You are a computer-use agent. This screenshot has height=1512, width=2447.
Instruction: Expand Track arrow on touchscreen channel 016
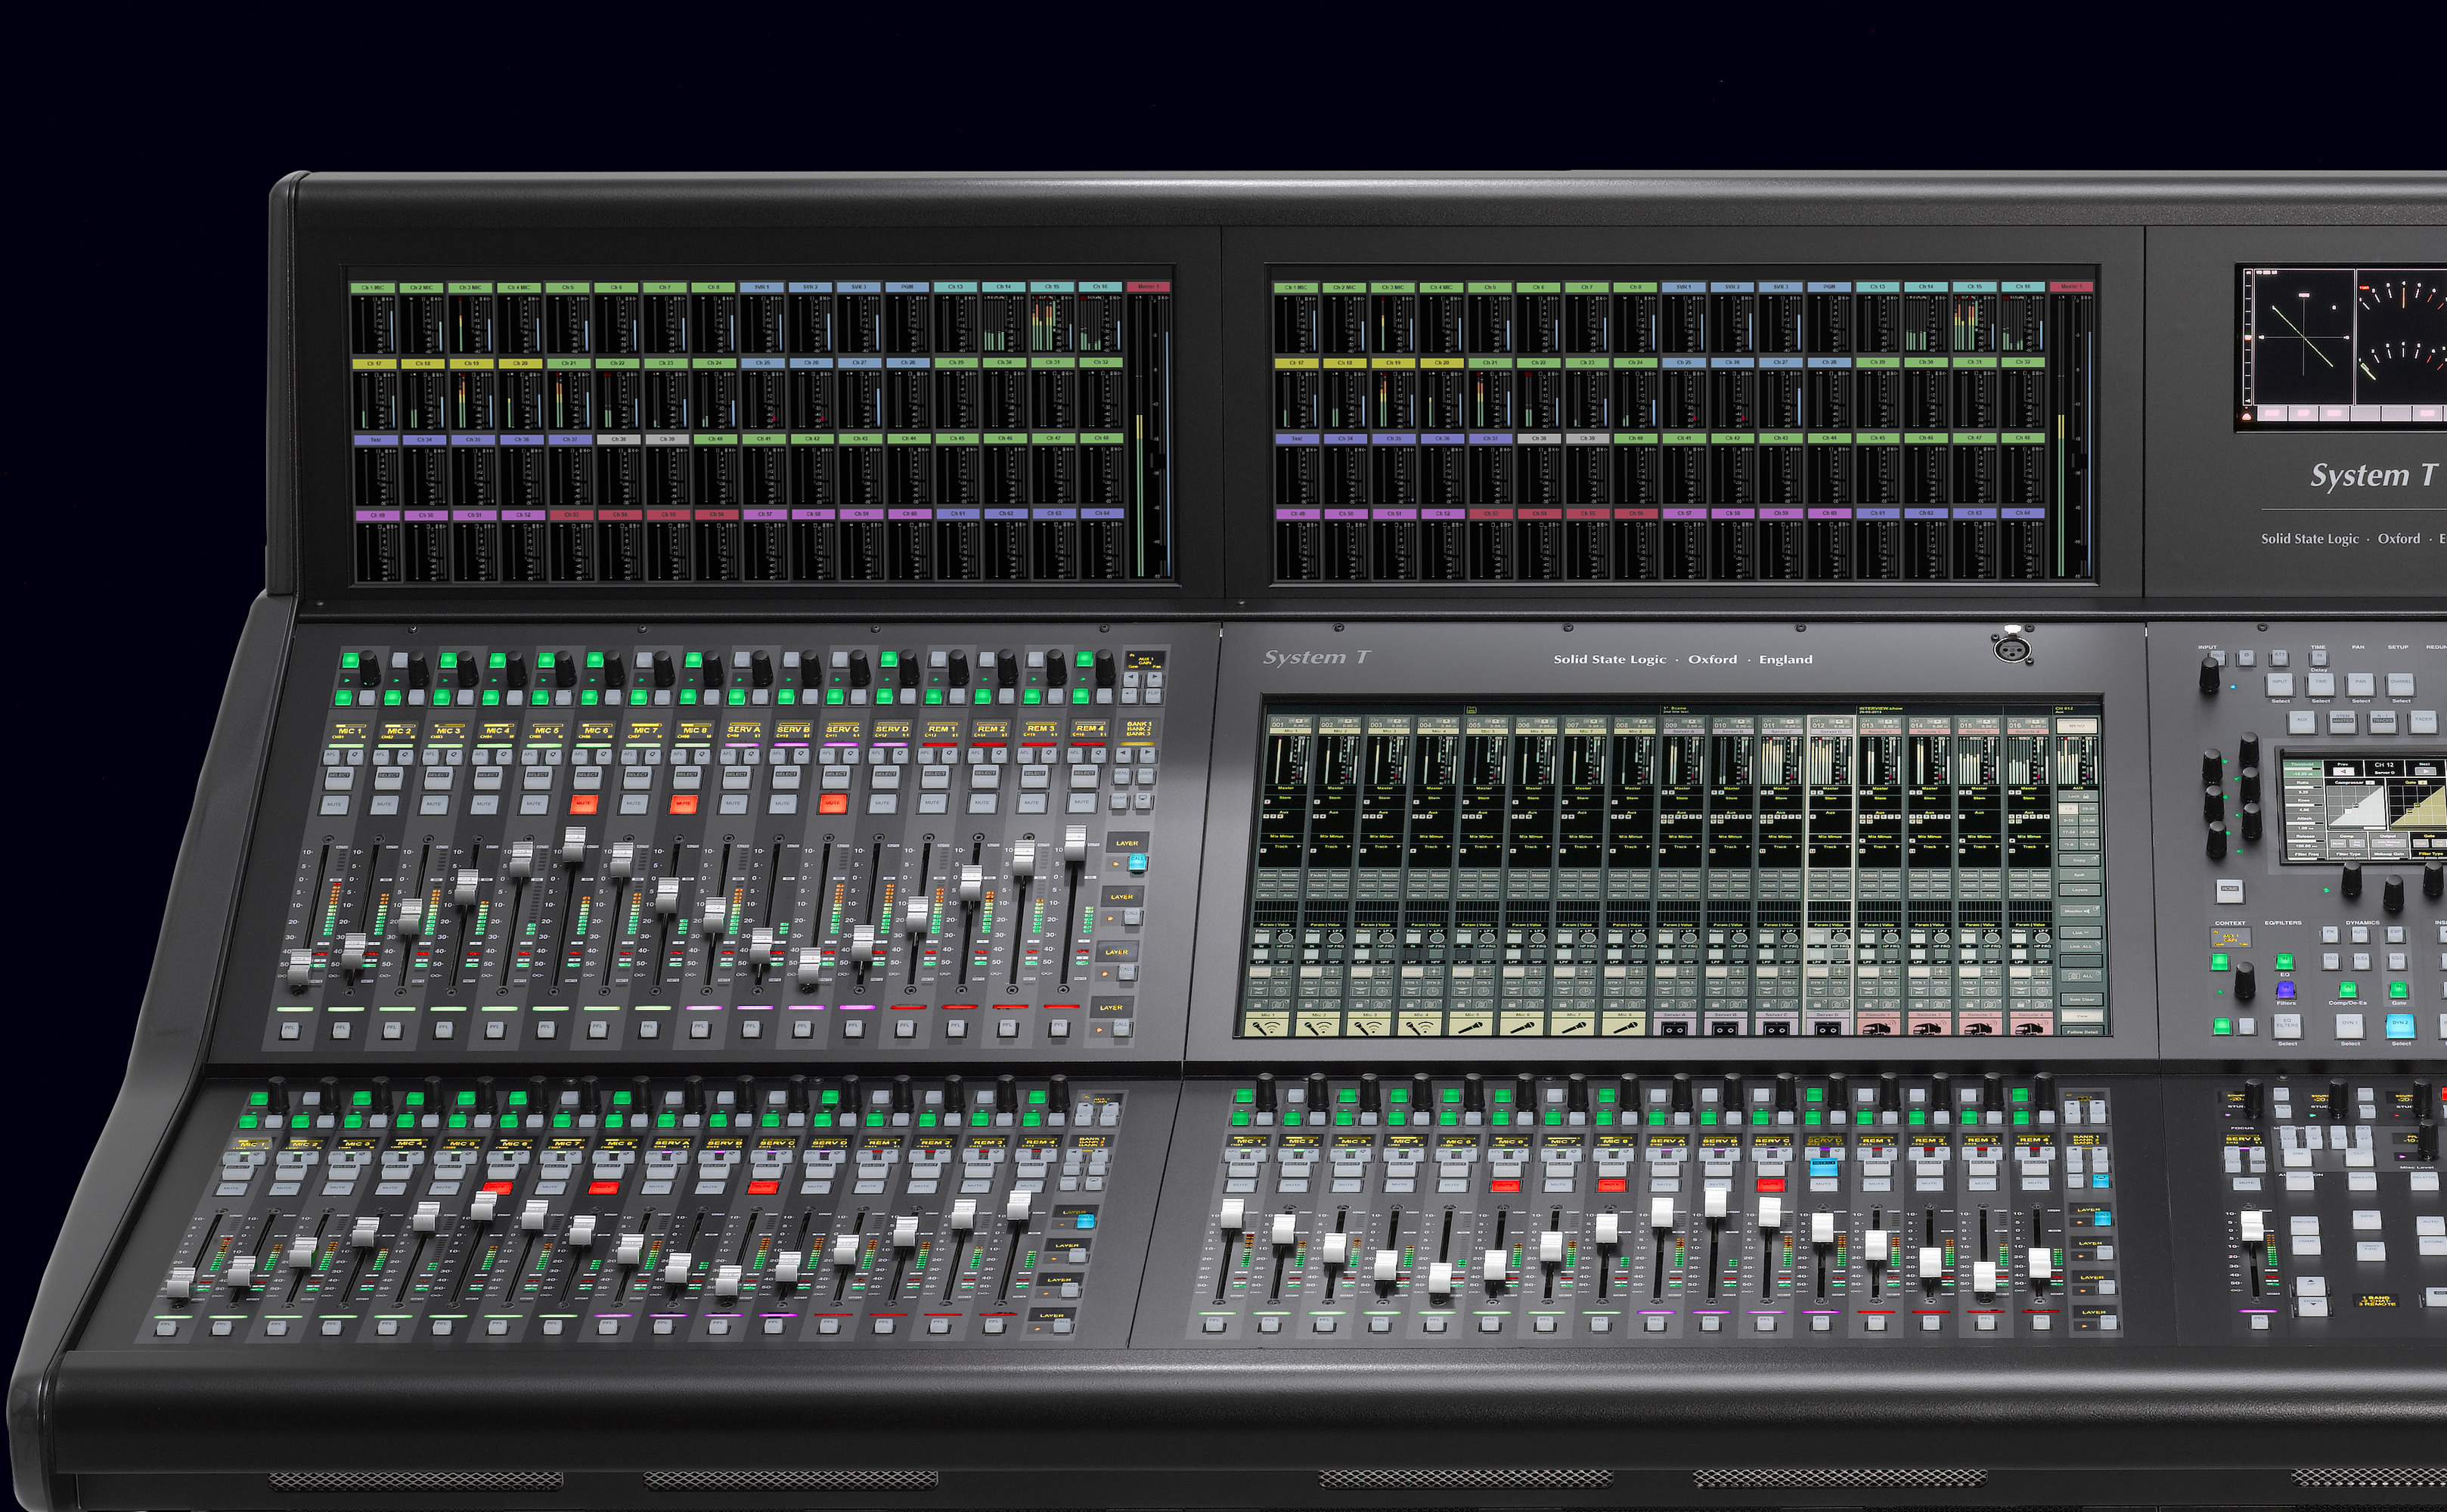(2046, 847)
